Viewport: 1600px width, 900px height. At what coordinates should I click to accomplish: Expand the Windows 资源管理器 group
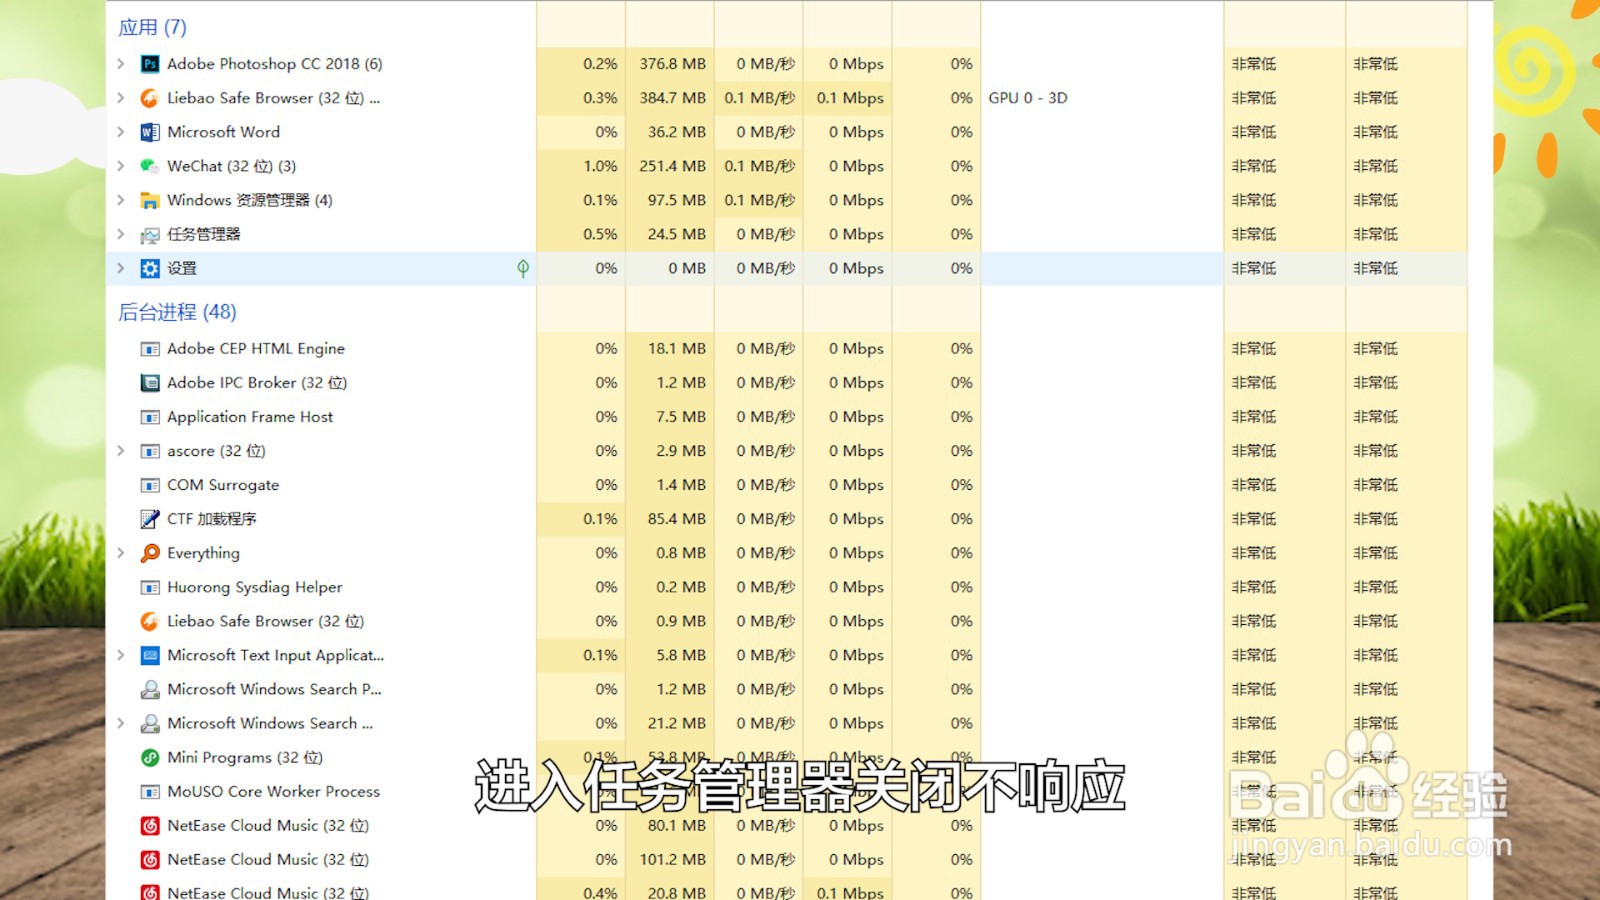point(121,200)
